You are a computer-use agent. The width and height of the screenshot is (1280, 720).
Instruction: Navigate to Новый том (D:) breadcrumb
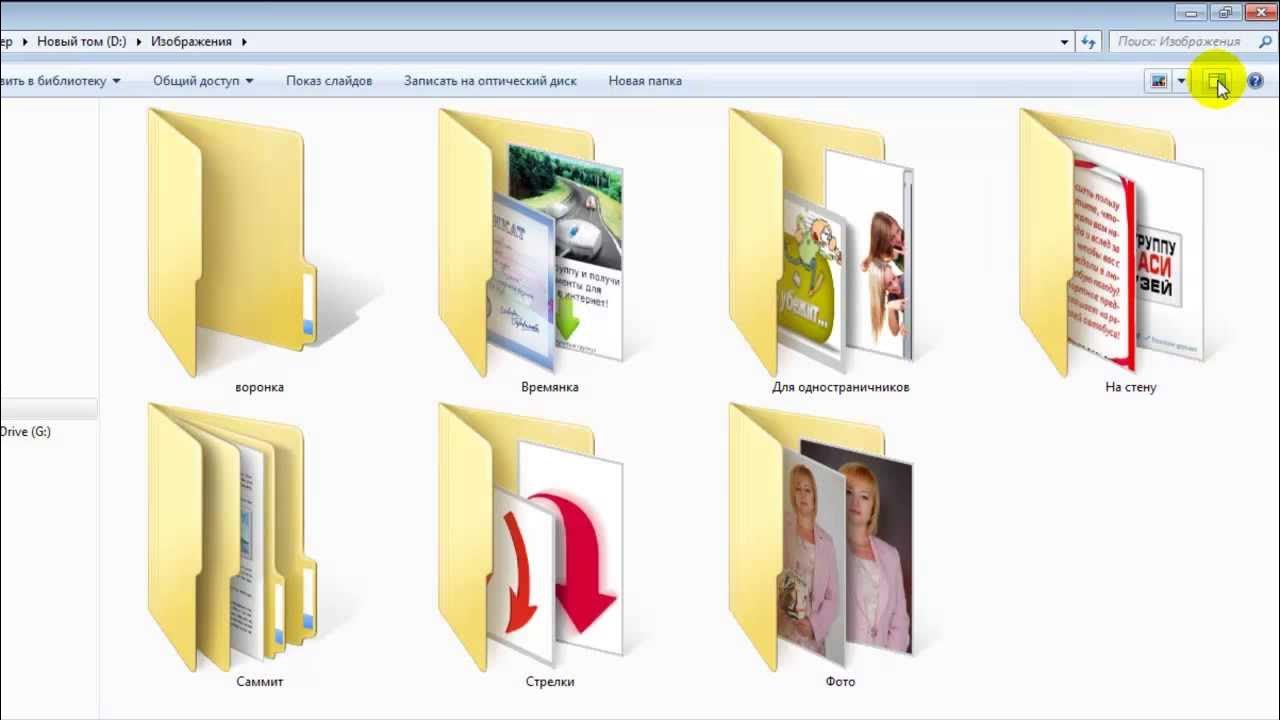coord(82,42)
